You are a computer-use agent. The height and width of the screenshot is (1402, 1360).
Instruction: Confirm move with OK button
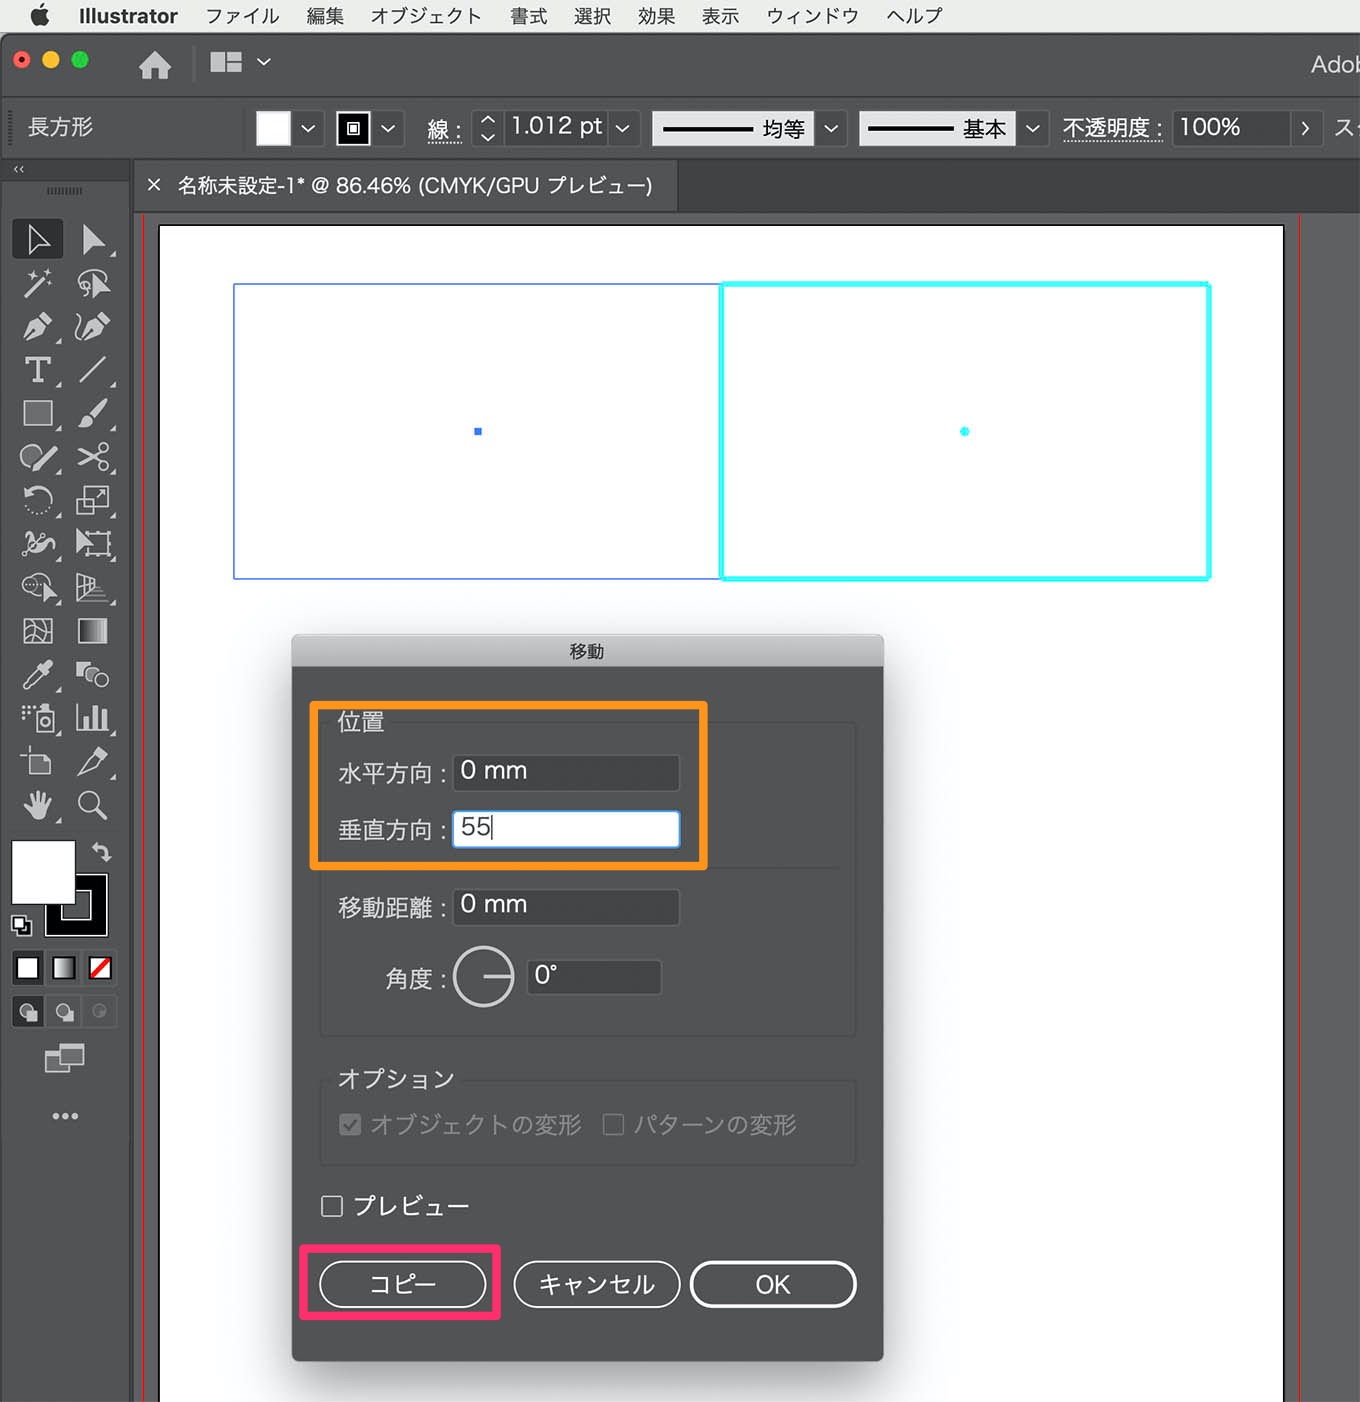773,1284
